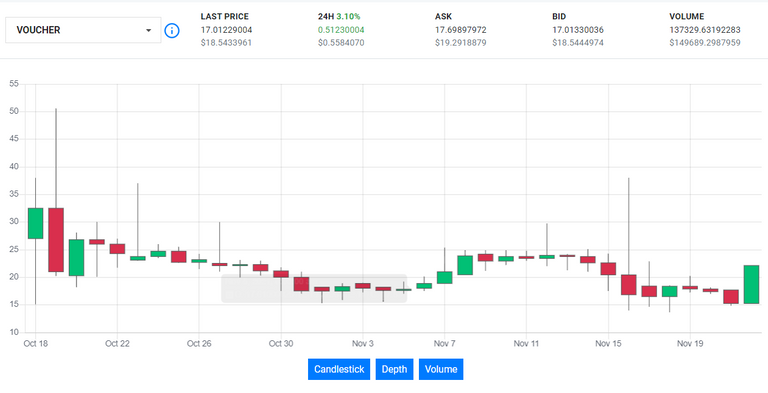Select the tall red candle with 50 high wick
The height and width of the screenshot is (393, 768).
[56, 240]
